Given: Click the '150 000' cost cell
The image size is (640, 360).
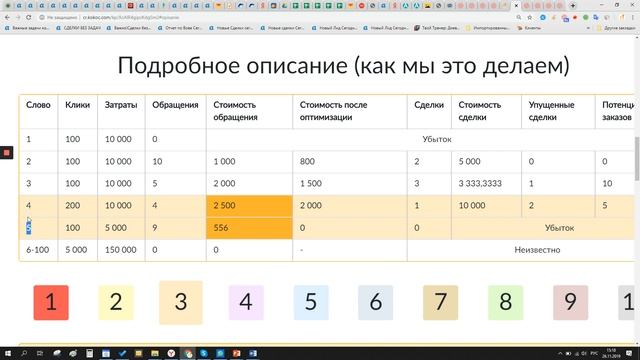Looking at the screenshot, I should click(121, 250).
